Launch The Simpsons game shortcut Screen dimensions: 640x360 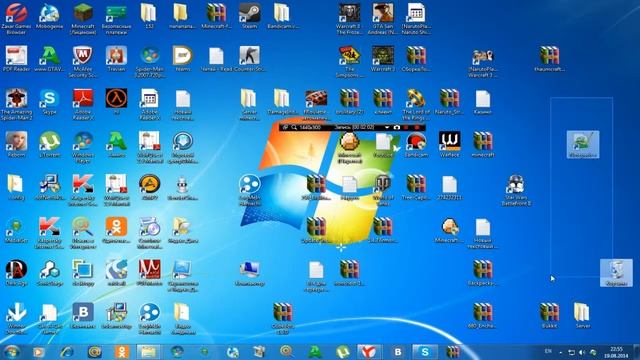coord(349,61)
